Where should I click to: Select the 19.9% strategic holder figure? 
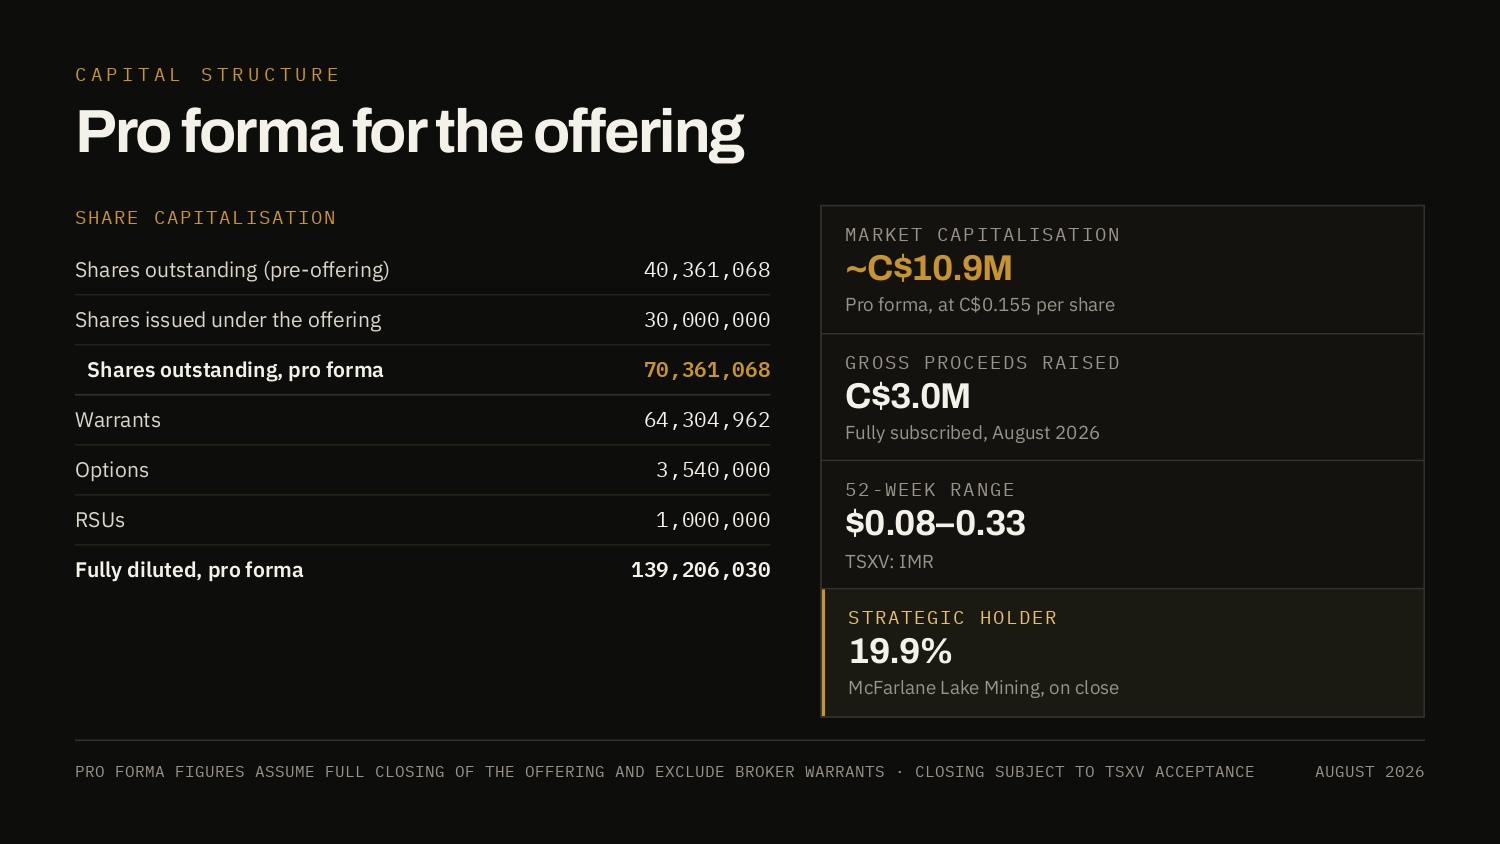click(900, 651)
